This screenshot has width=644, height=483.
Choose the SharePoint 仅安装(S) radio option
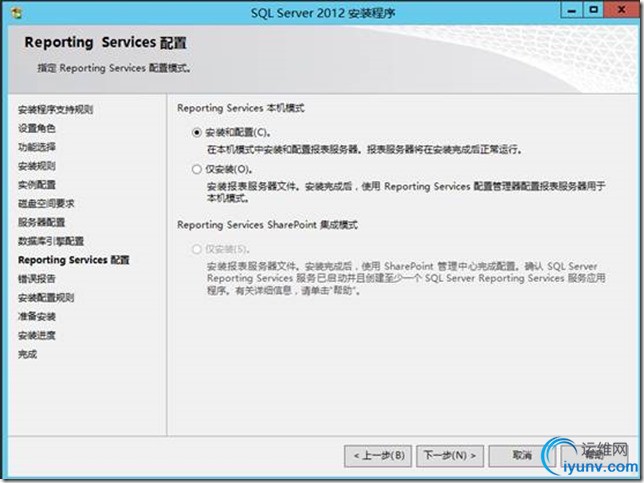coord(197,249)
